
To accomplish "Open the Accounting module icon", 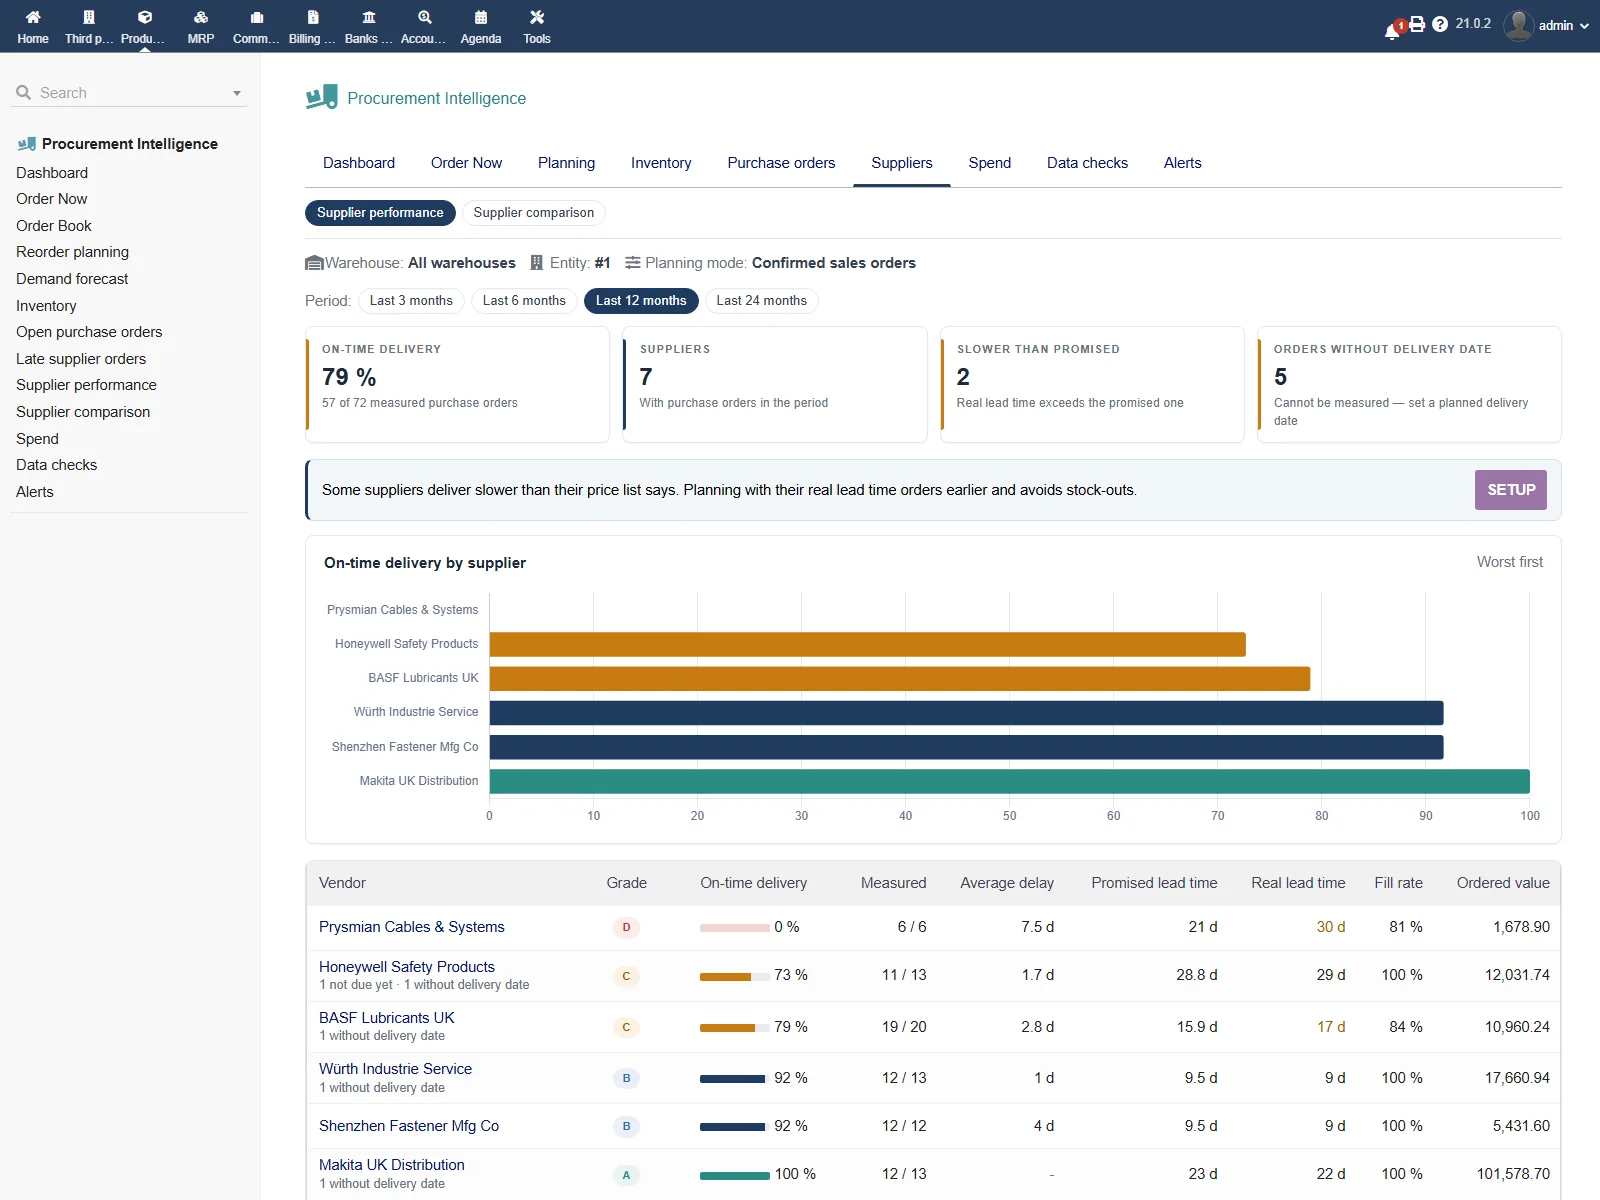I will [x=425, y=17].
